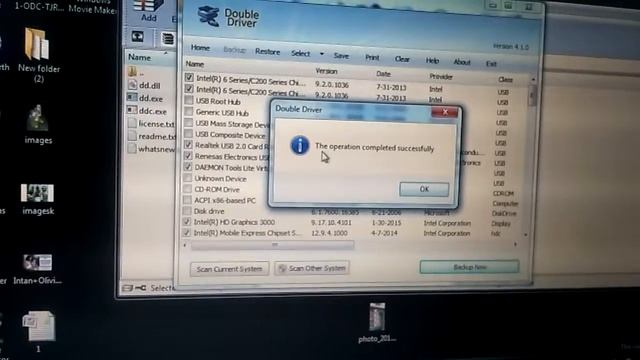Click the driver list right scroll arrow

click(x=516, y=244)
